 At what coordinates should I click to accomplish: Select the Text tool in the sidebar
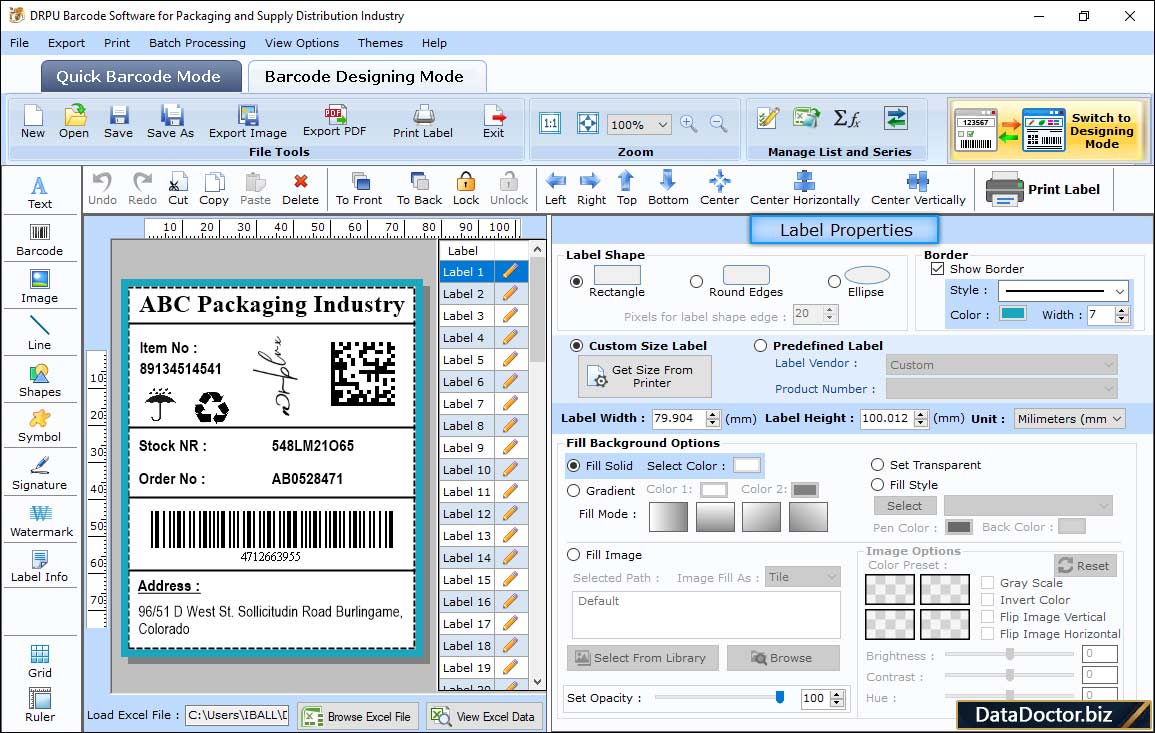coord(40,193)
